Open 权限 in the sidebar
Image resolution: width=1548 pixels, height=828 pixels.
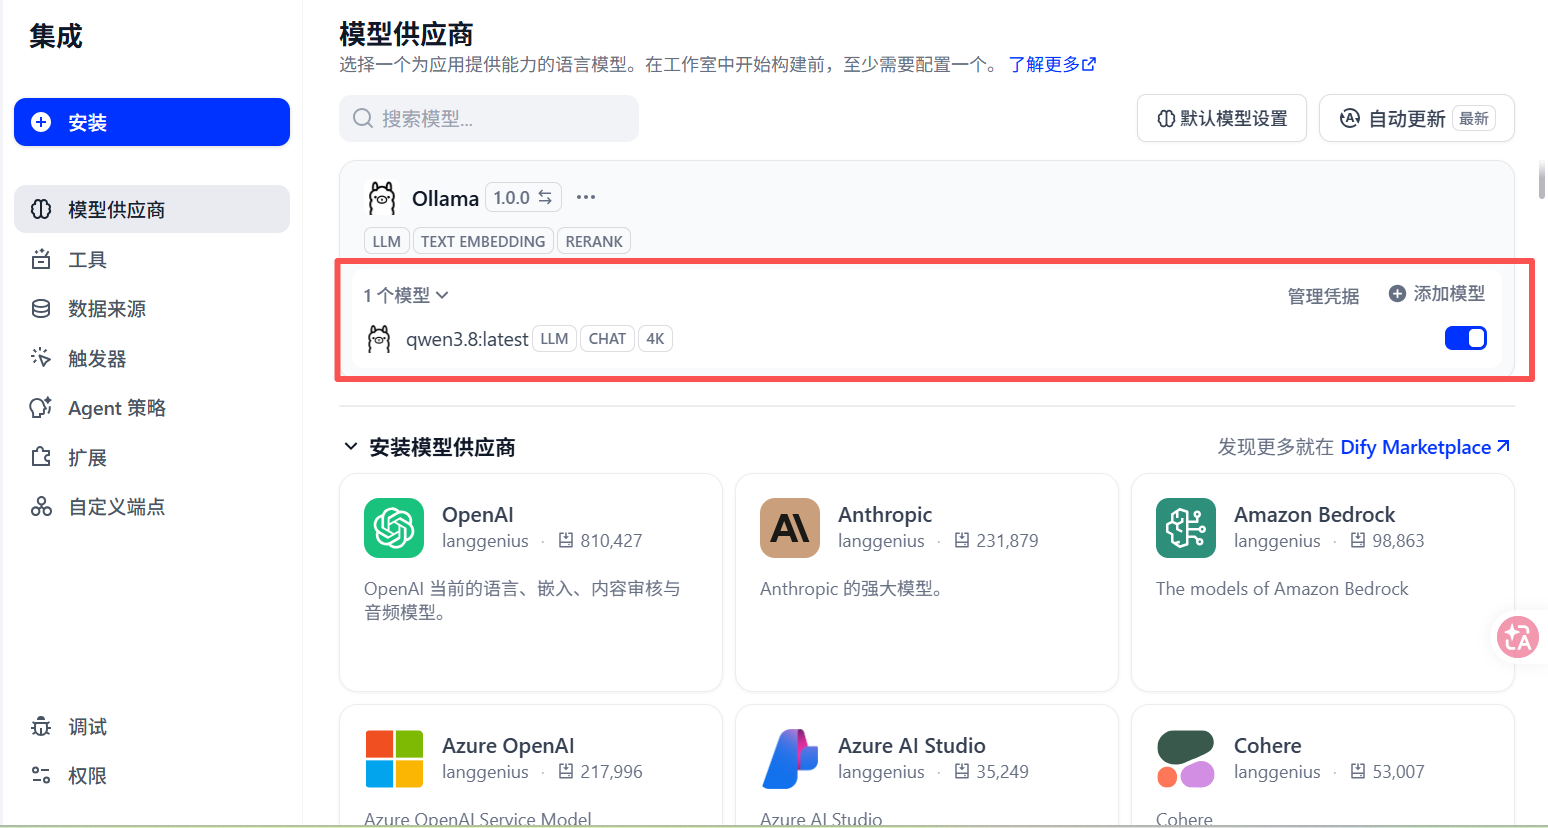point(152,775)
